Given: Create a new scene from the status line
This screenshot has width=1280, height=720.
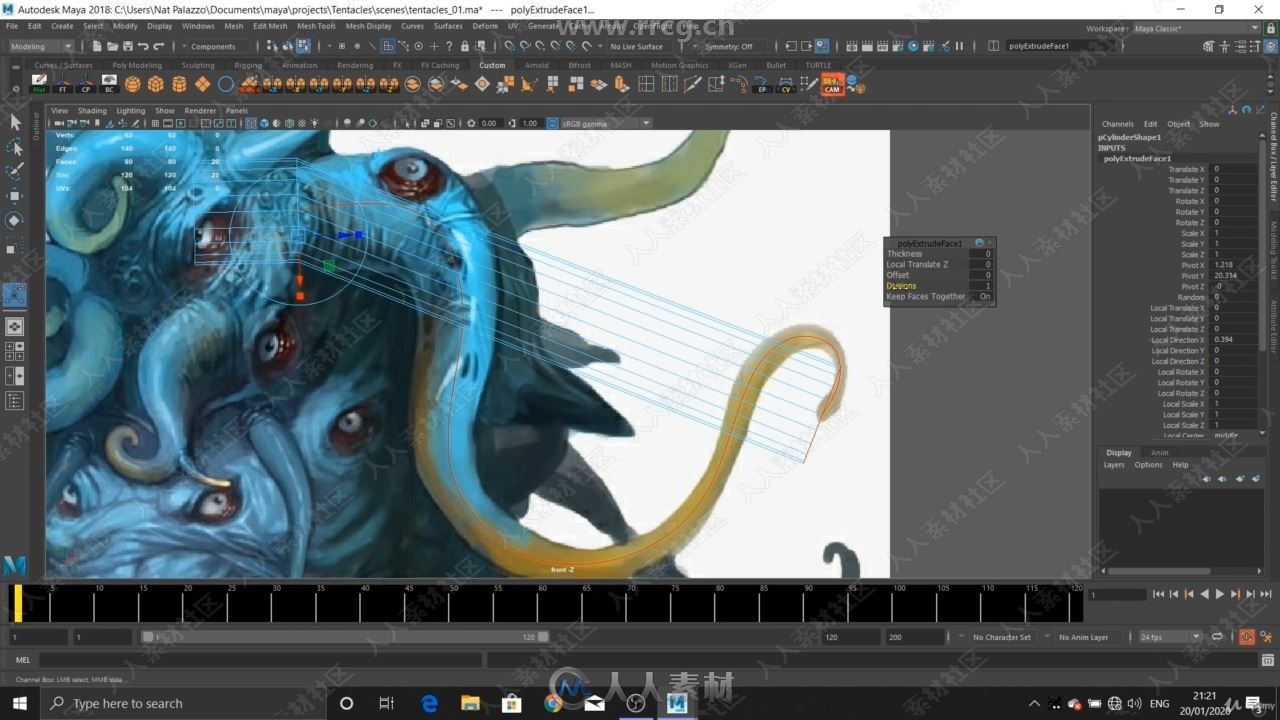Looking at the screenshot, I should 97,46.
